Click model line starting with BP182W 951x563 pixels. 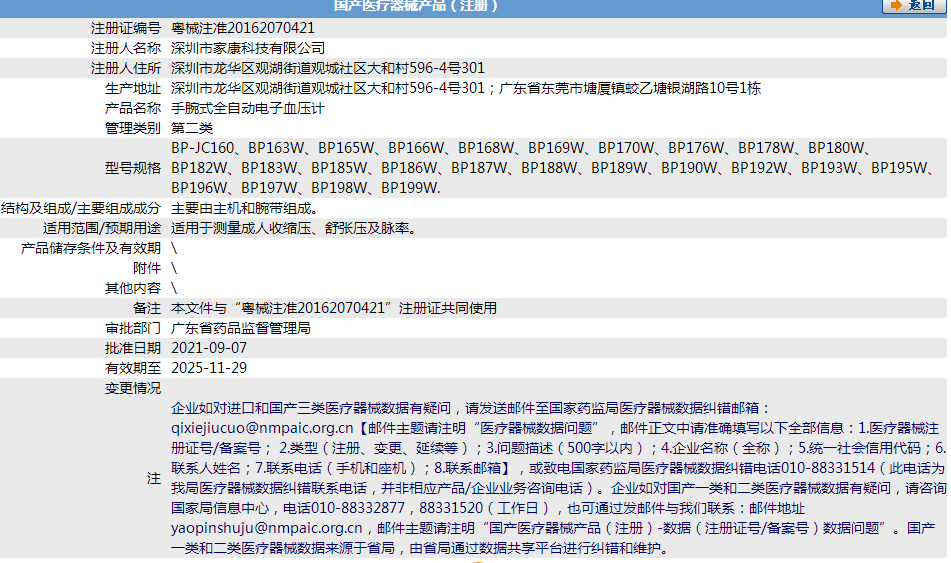coord(554,168)
